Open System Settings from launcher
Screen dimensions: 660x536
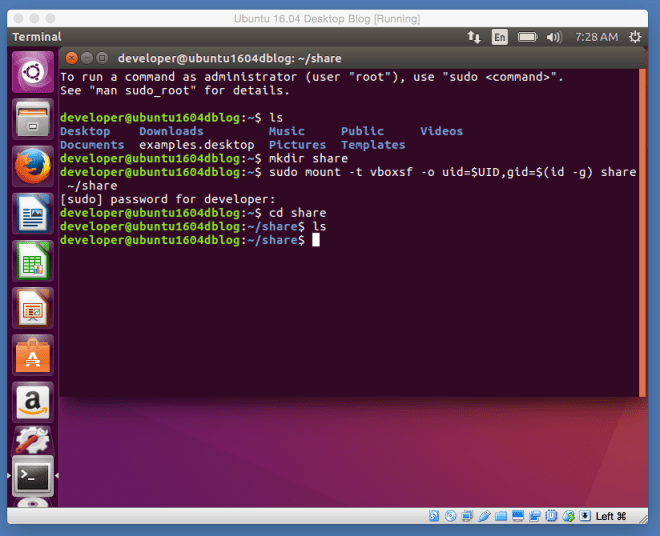(x=32, y=443)
